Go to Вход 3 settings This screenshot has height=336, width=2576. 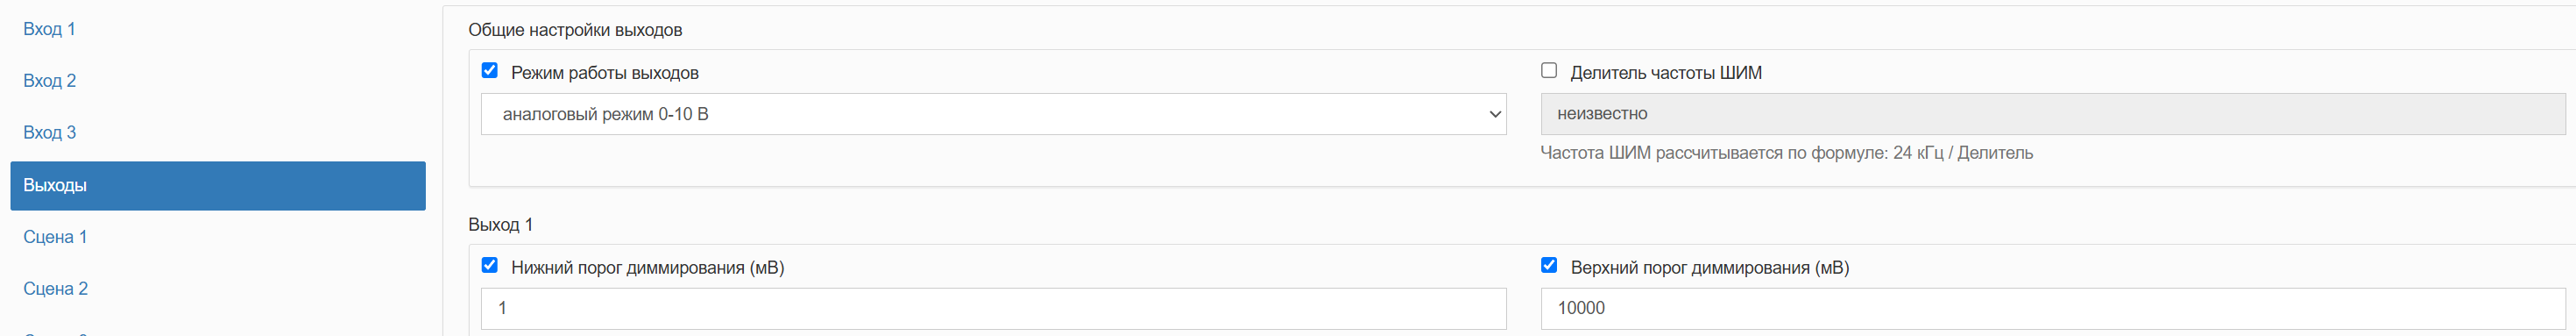point(49,133)
